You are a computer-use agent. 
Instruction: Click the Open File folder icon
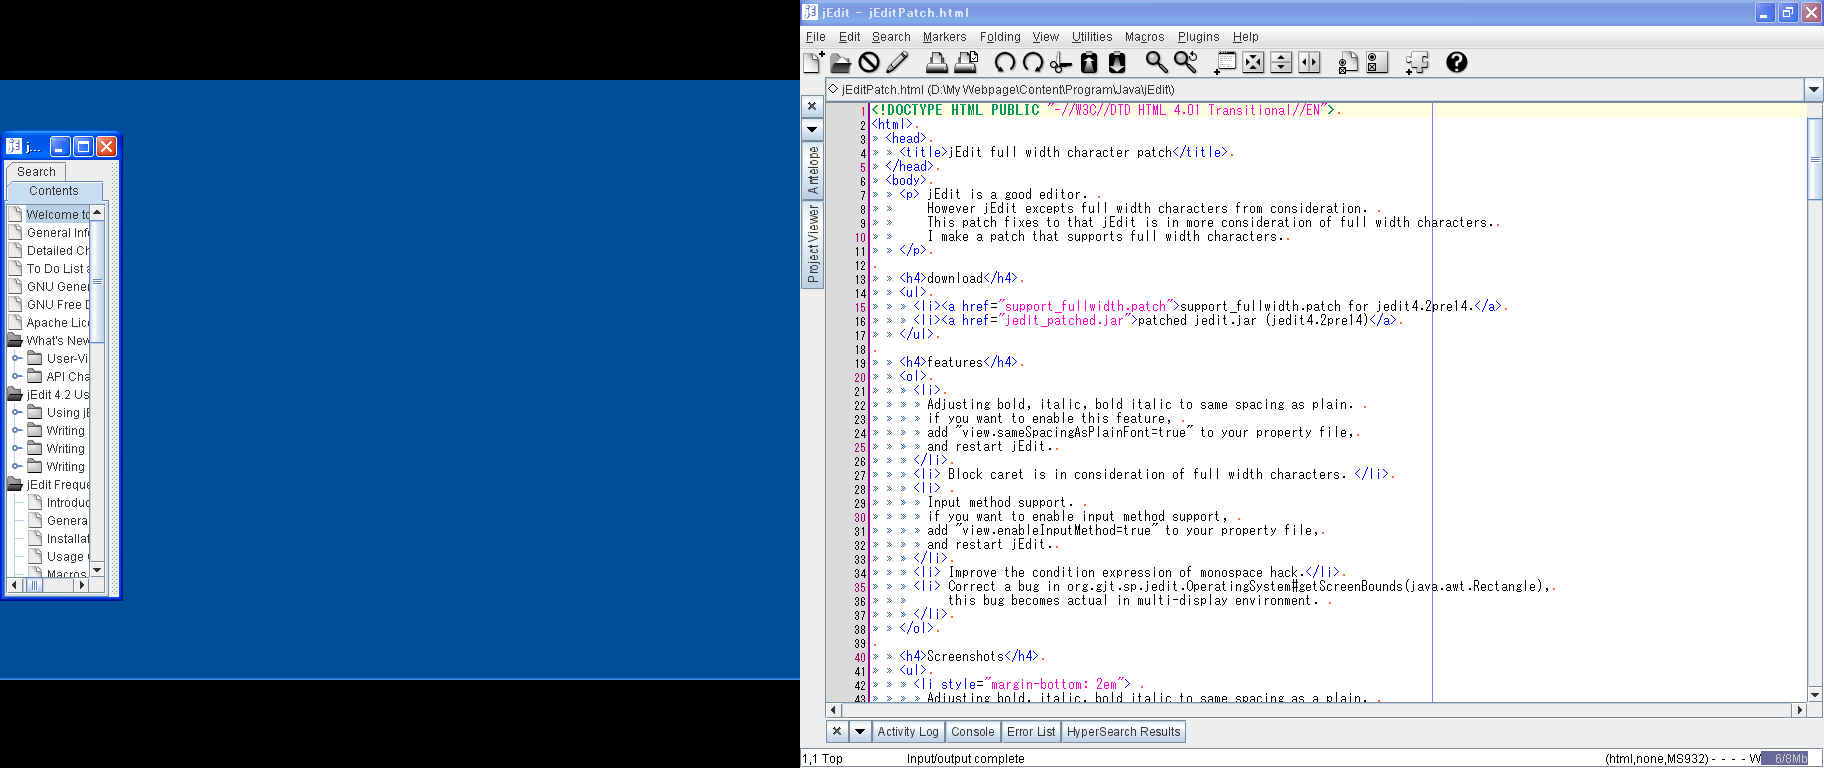(x=841, y=62)
